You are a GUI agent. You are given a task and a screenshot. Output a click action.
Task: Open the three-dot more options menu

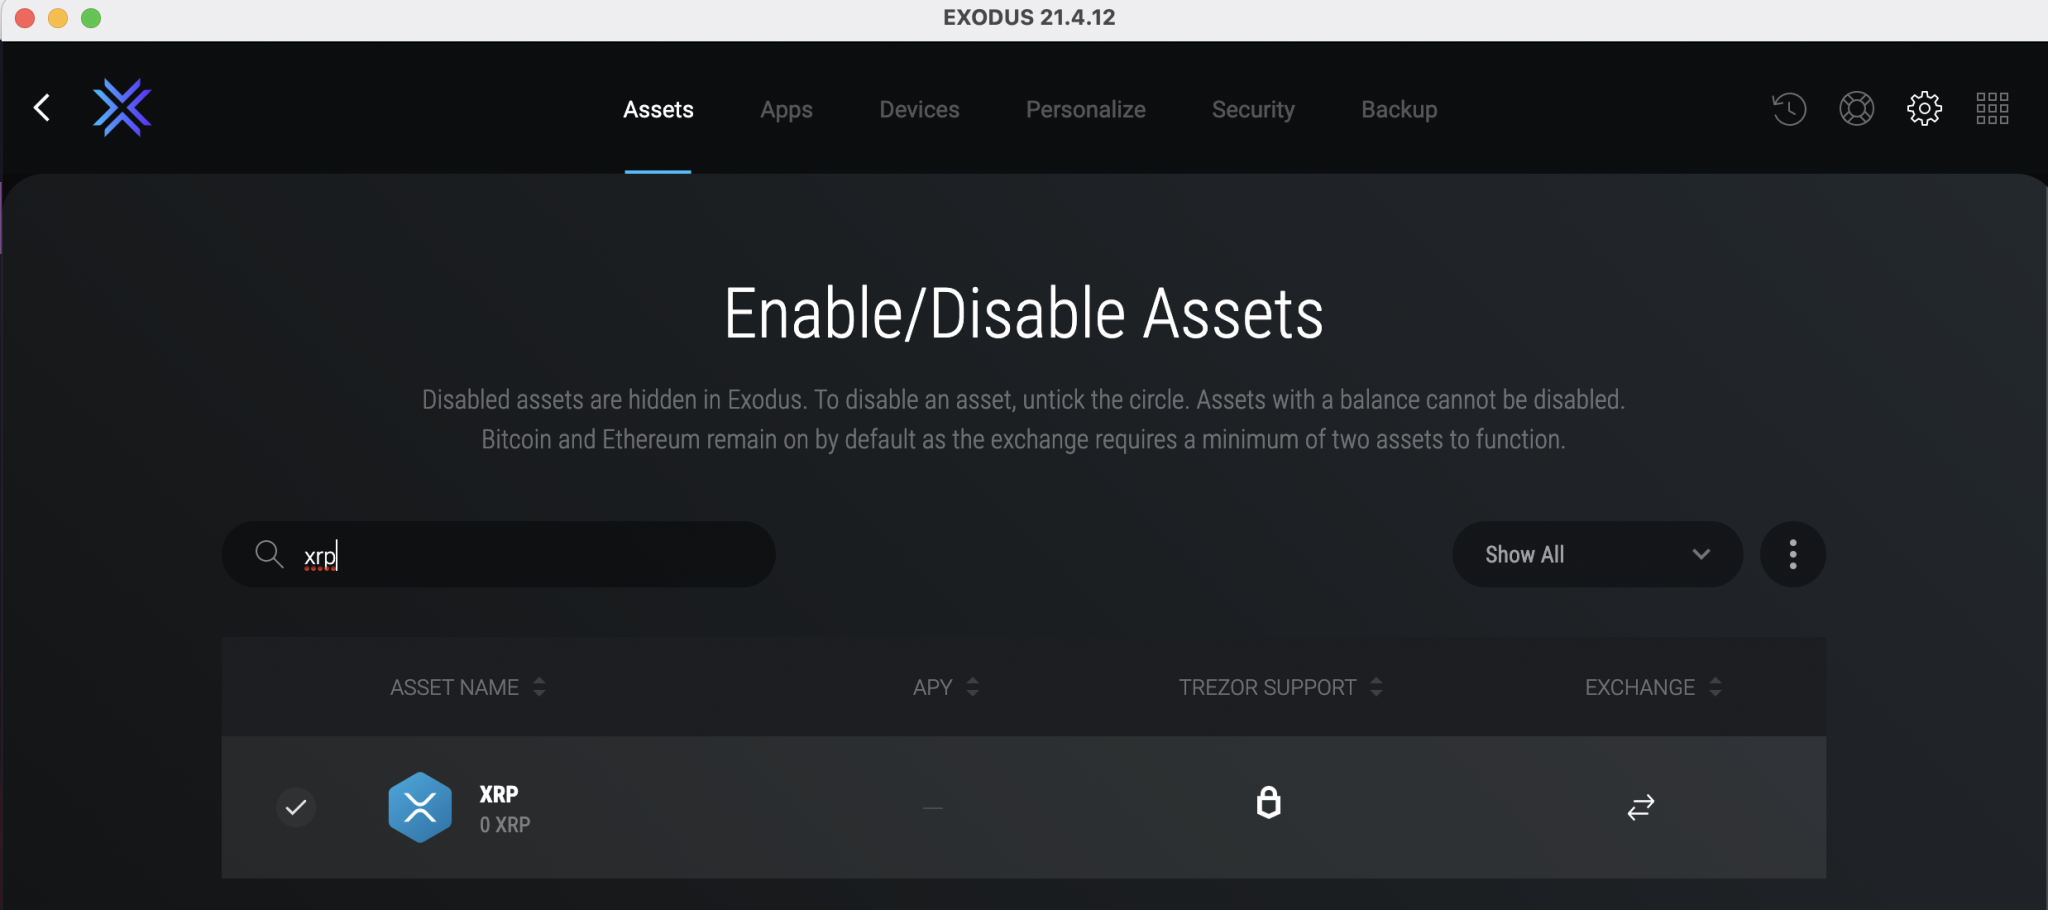(1793, 554)
